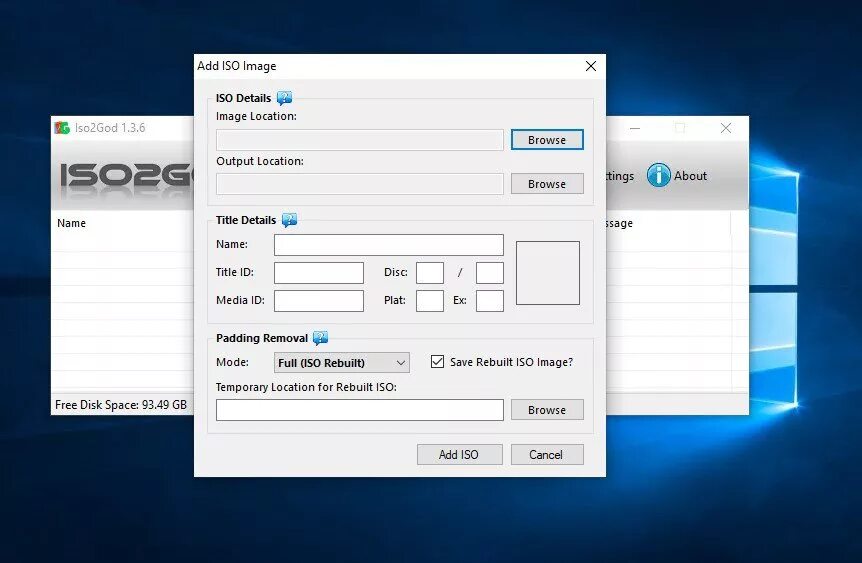Click the Name column header in Iso2God
This screenshot has height=563, width=862.
pos(71,223)
